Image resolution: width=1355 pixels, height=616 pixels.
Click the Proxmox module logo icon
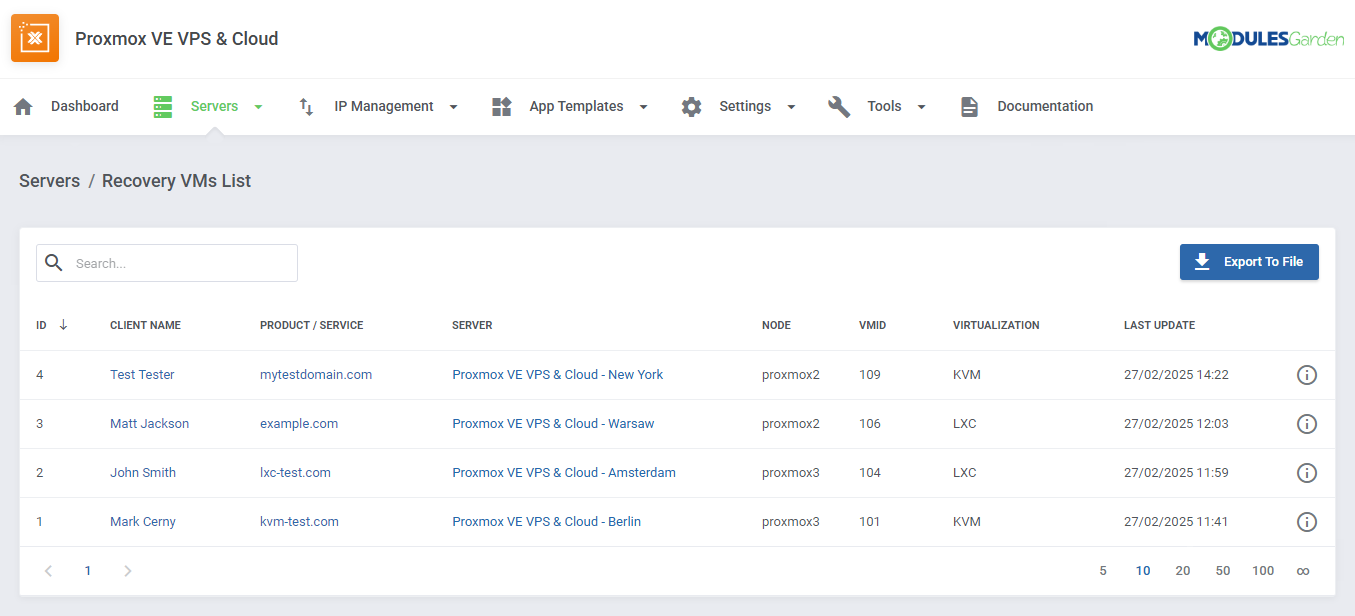(35, 38)
